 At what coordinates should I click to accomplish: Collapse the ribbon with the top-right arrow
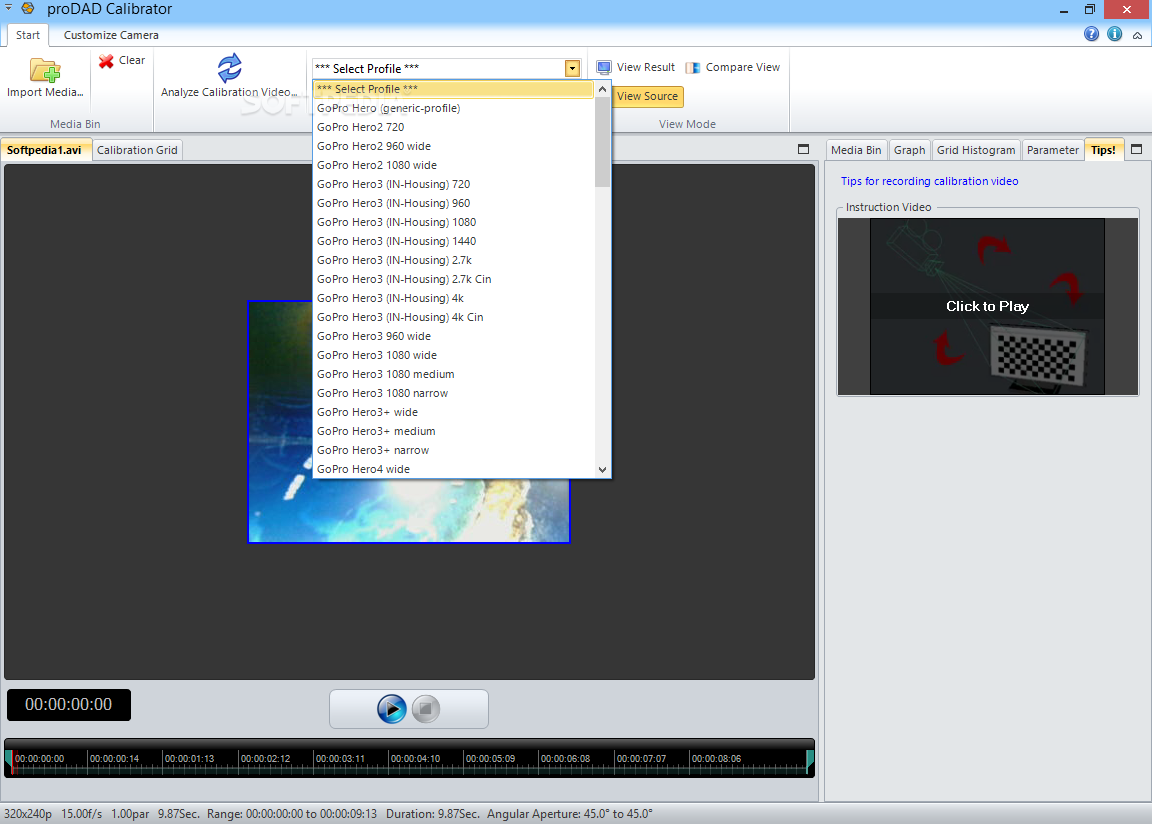(1137, 35)
